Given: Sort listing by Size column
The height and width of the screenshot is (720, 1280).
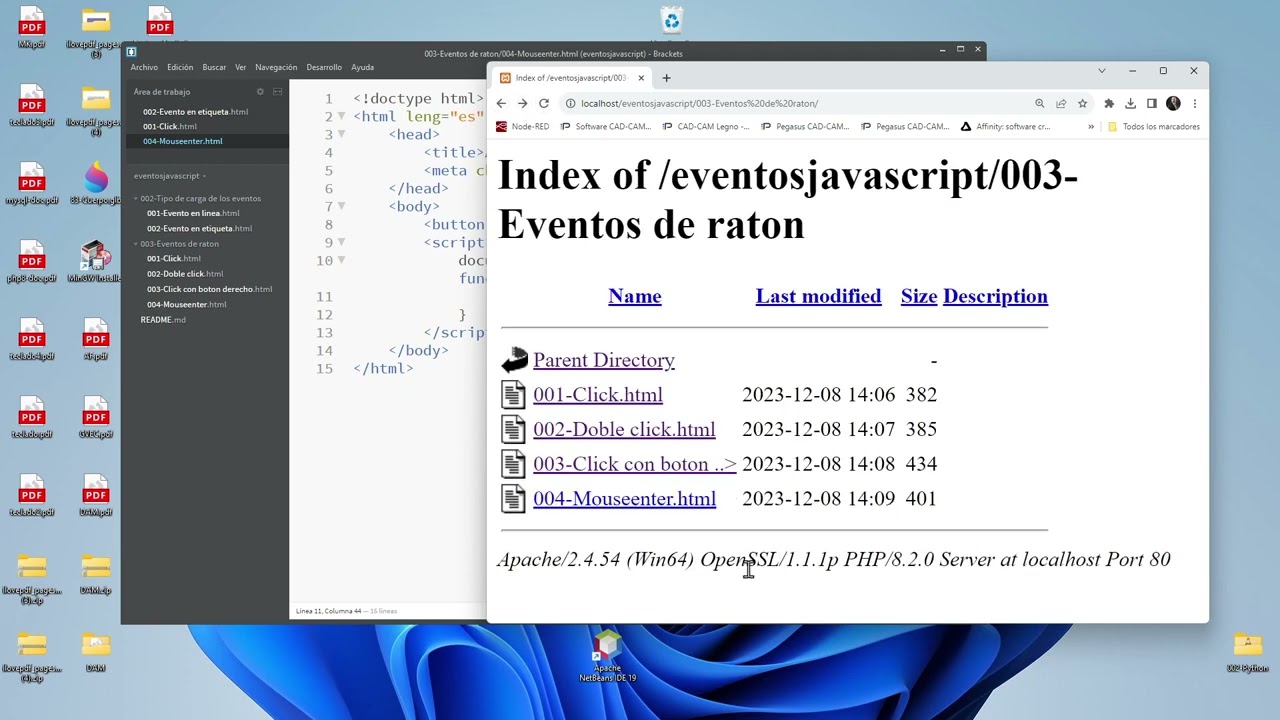Looking at the screenshot, I should (919, 296).
